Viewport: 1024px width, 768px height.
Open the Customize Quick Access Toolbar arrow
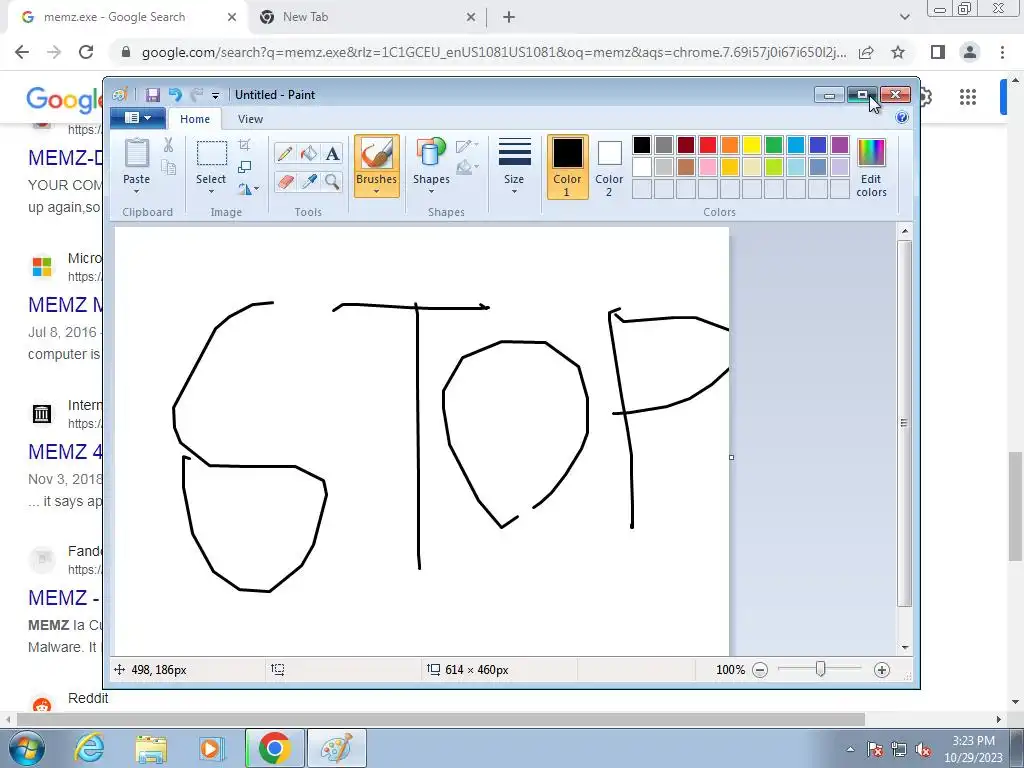pos(215,96)
